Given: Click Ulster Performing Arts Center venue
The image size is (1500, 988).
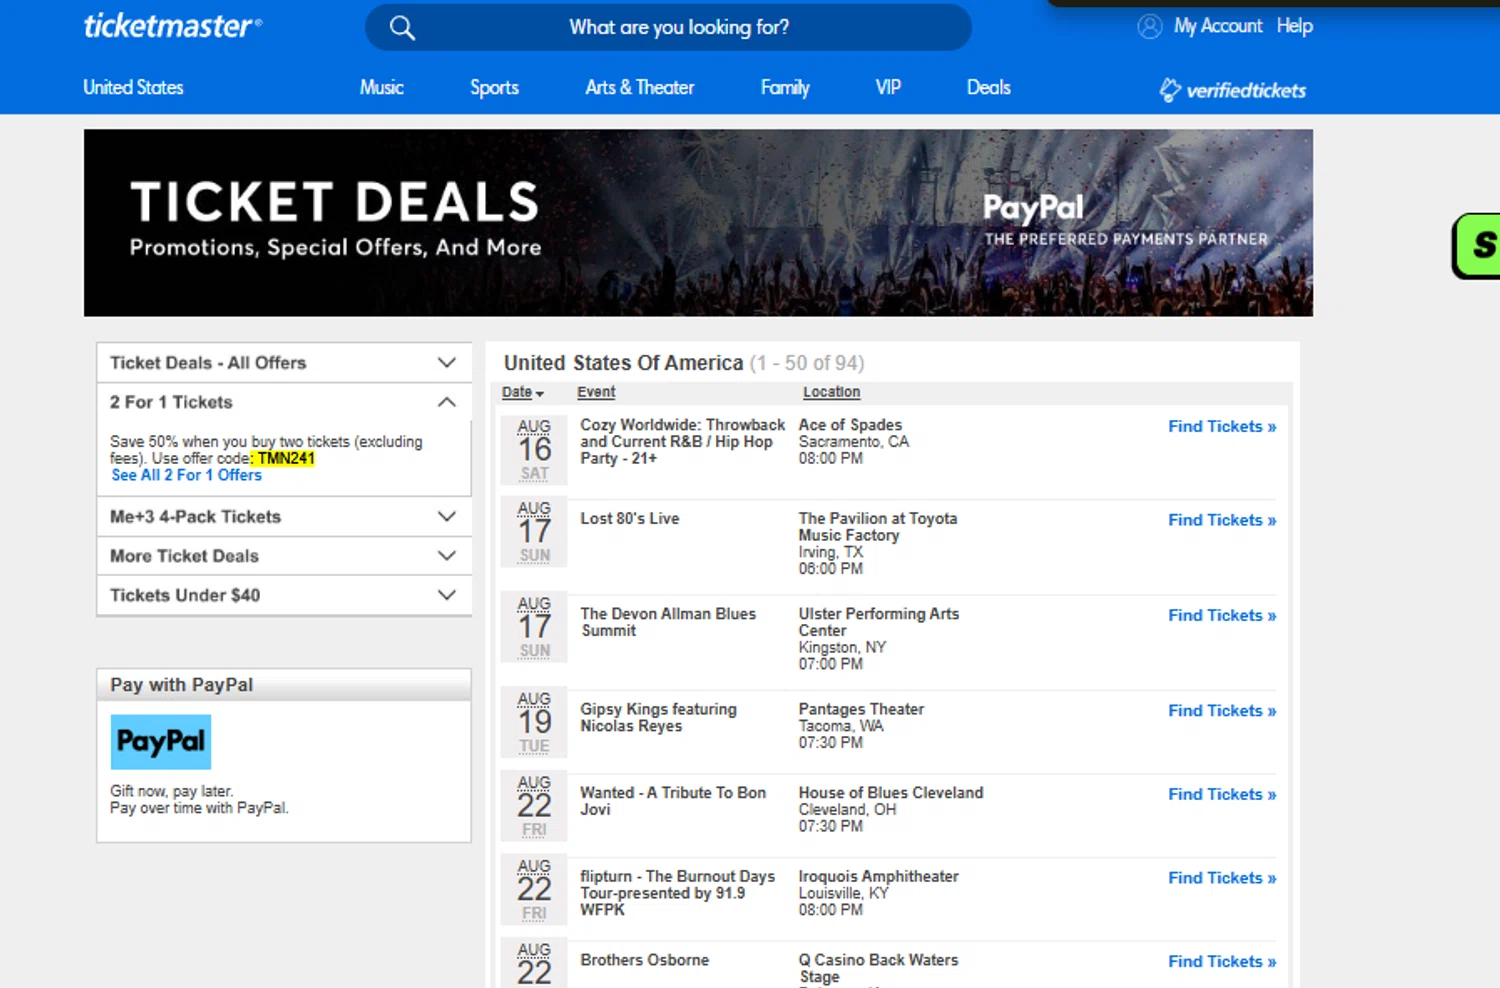Looking at the screenshot, I should pos(879,622).
